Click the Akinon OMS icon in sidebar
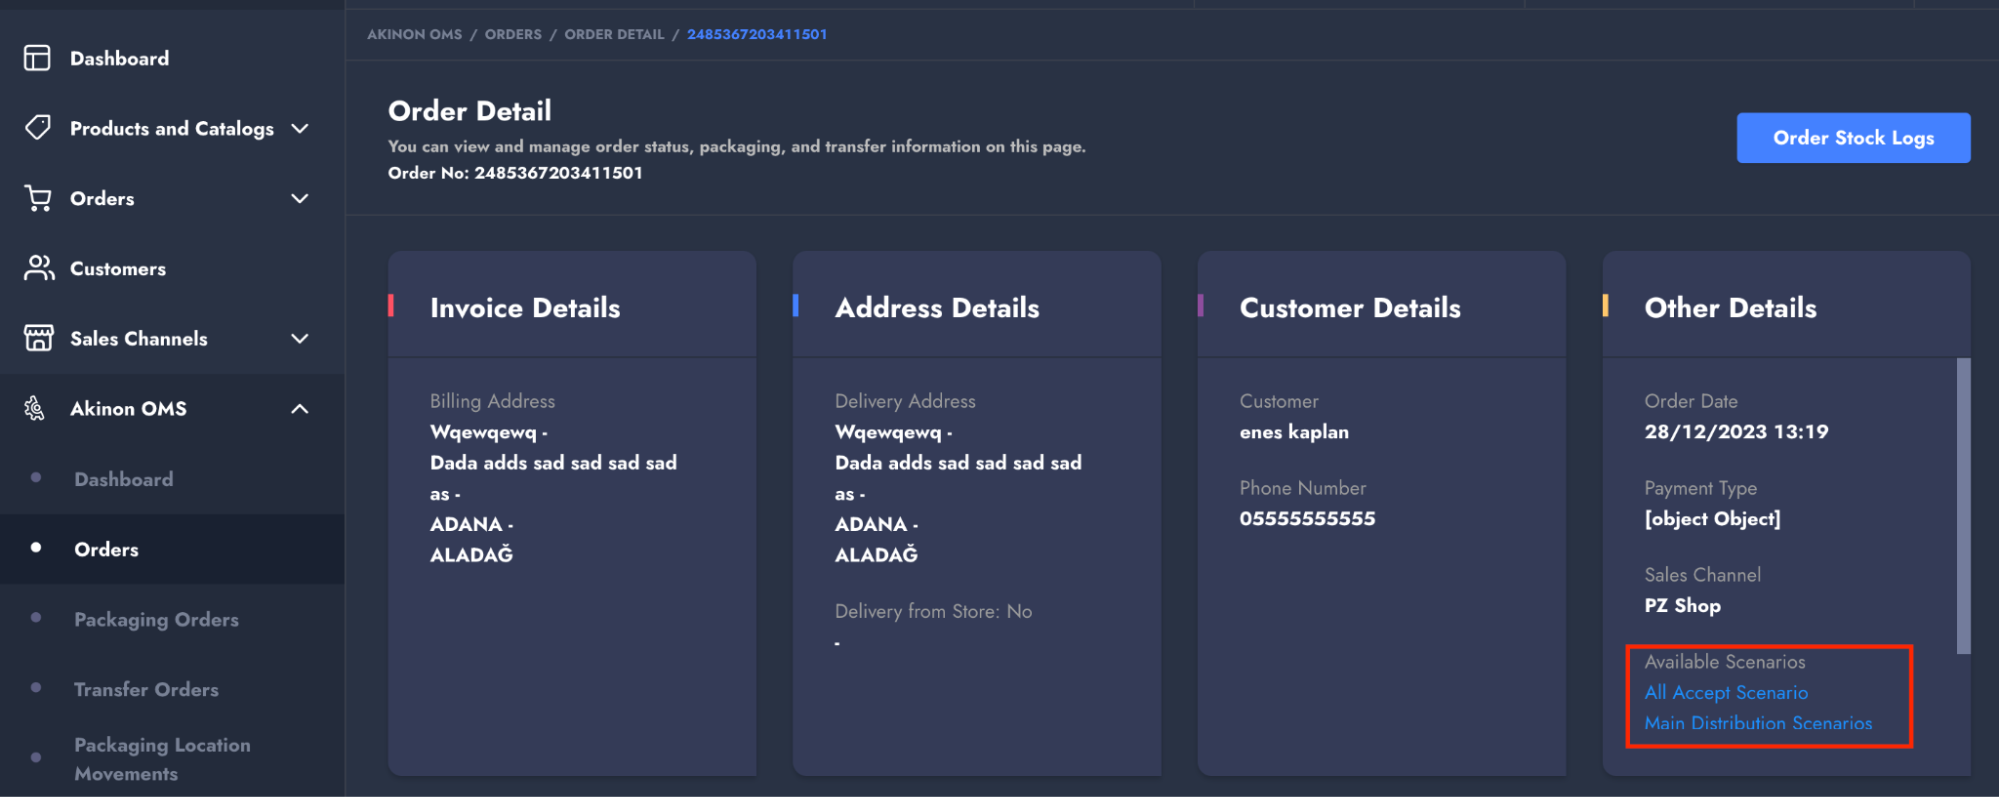 point(35,408)
